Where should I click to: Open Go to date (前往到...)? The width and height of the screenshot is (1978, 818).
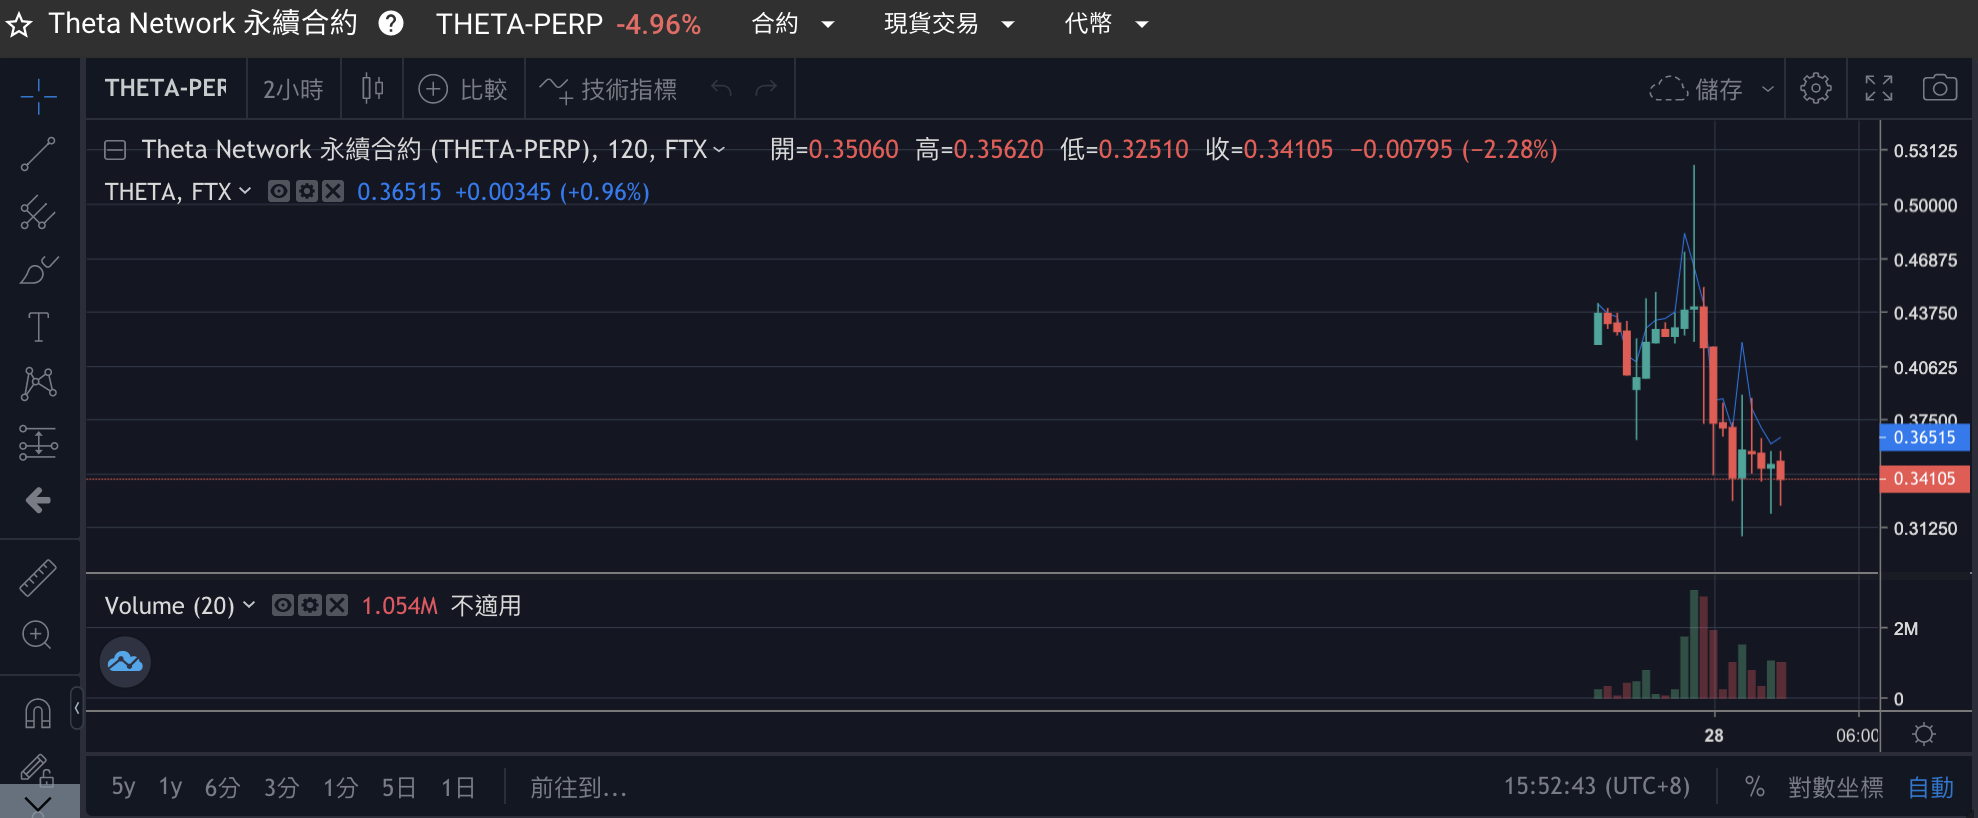578,788
